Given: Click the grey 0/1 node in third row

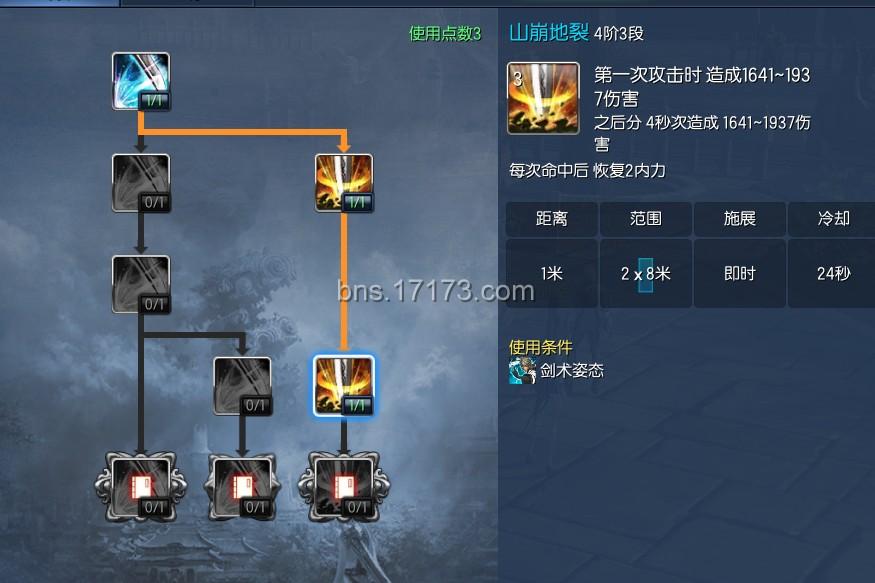Looking at the screenshot, I should (141, 285).
